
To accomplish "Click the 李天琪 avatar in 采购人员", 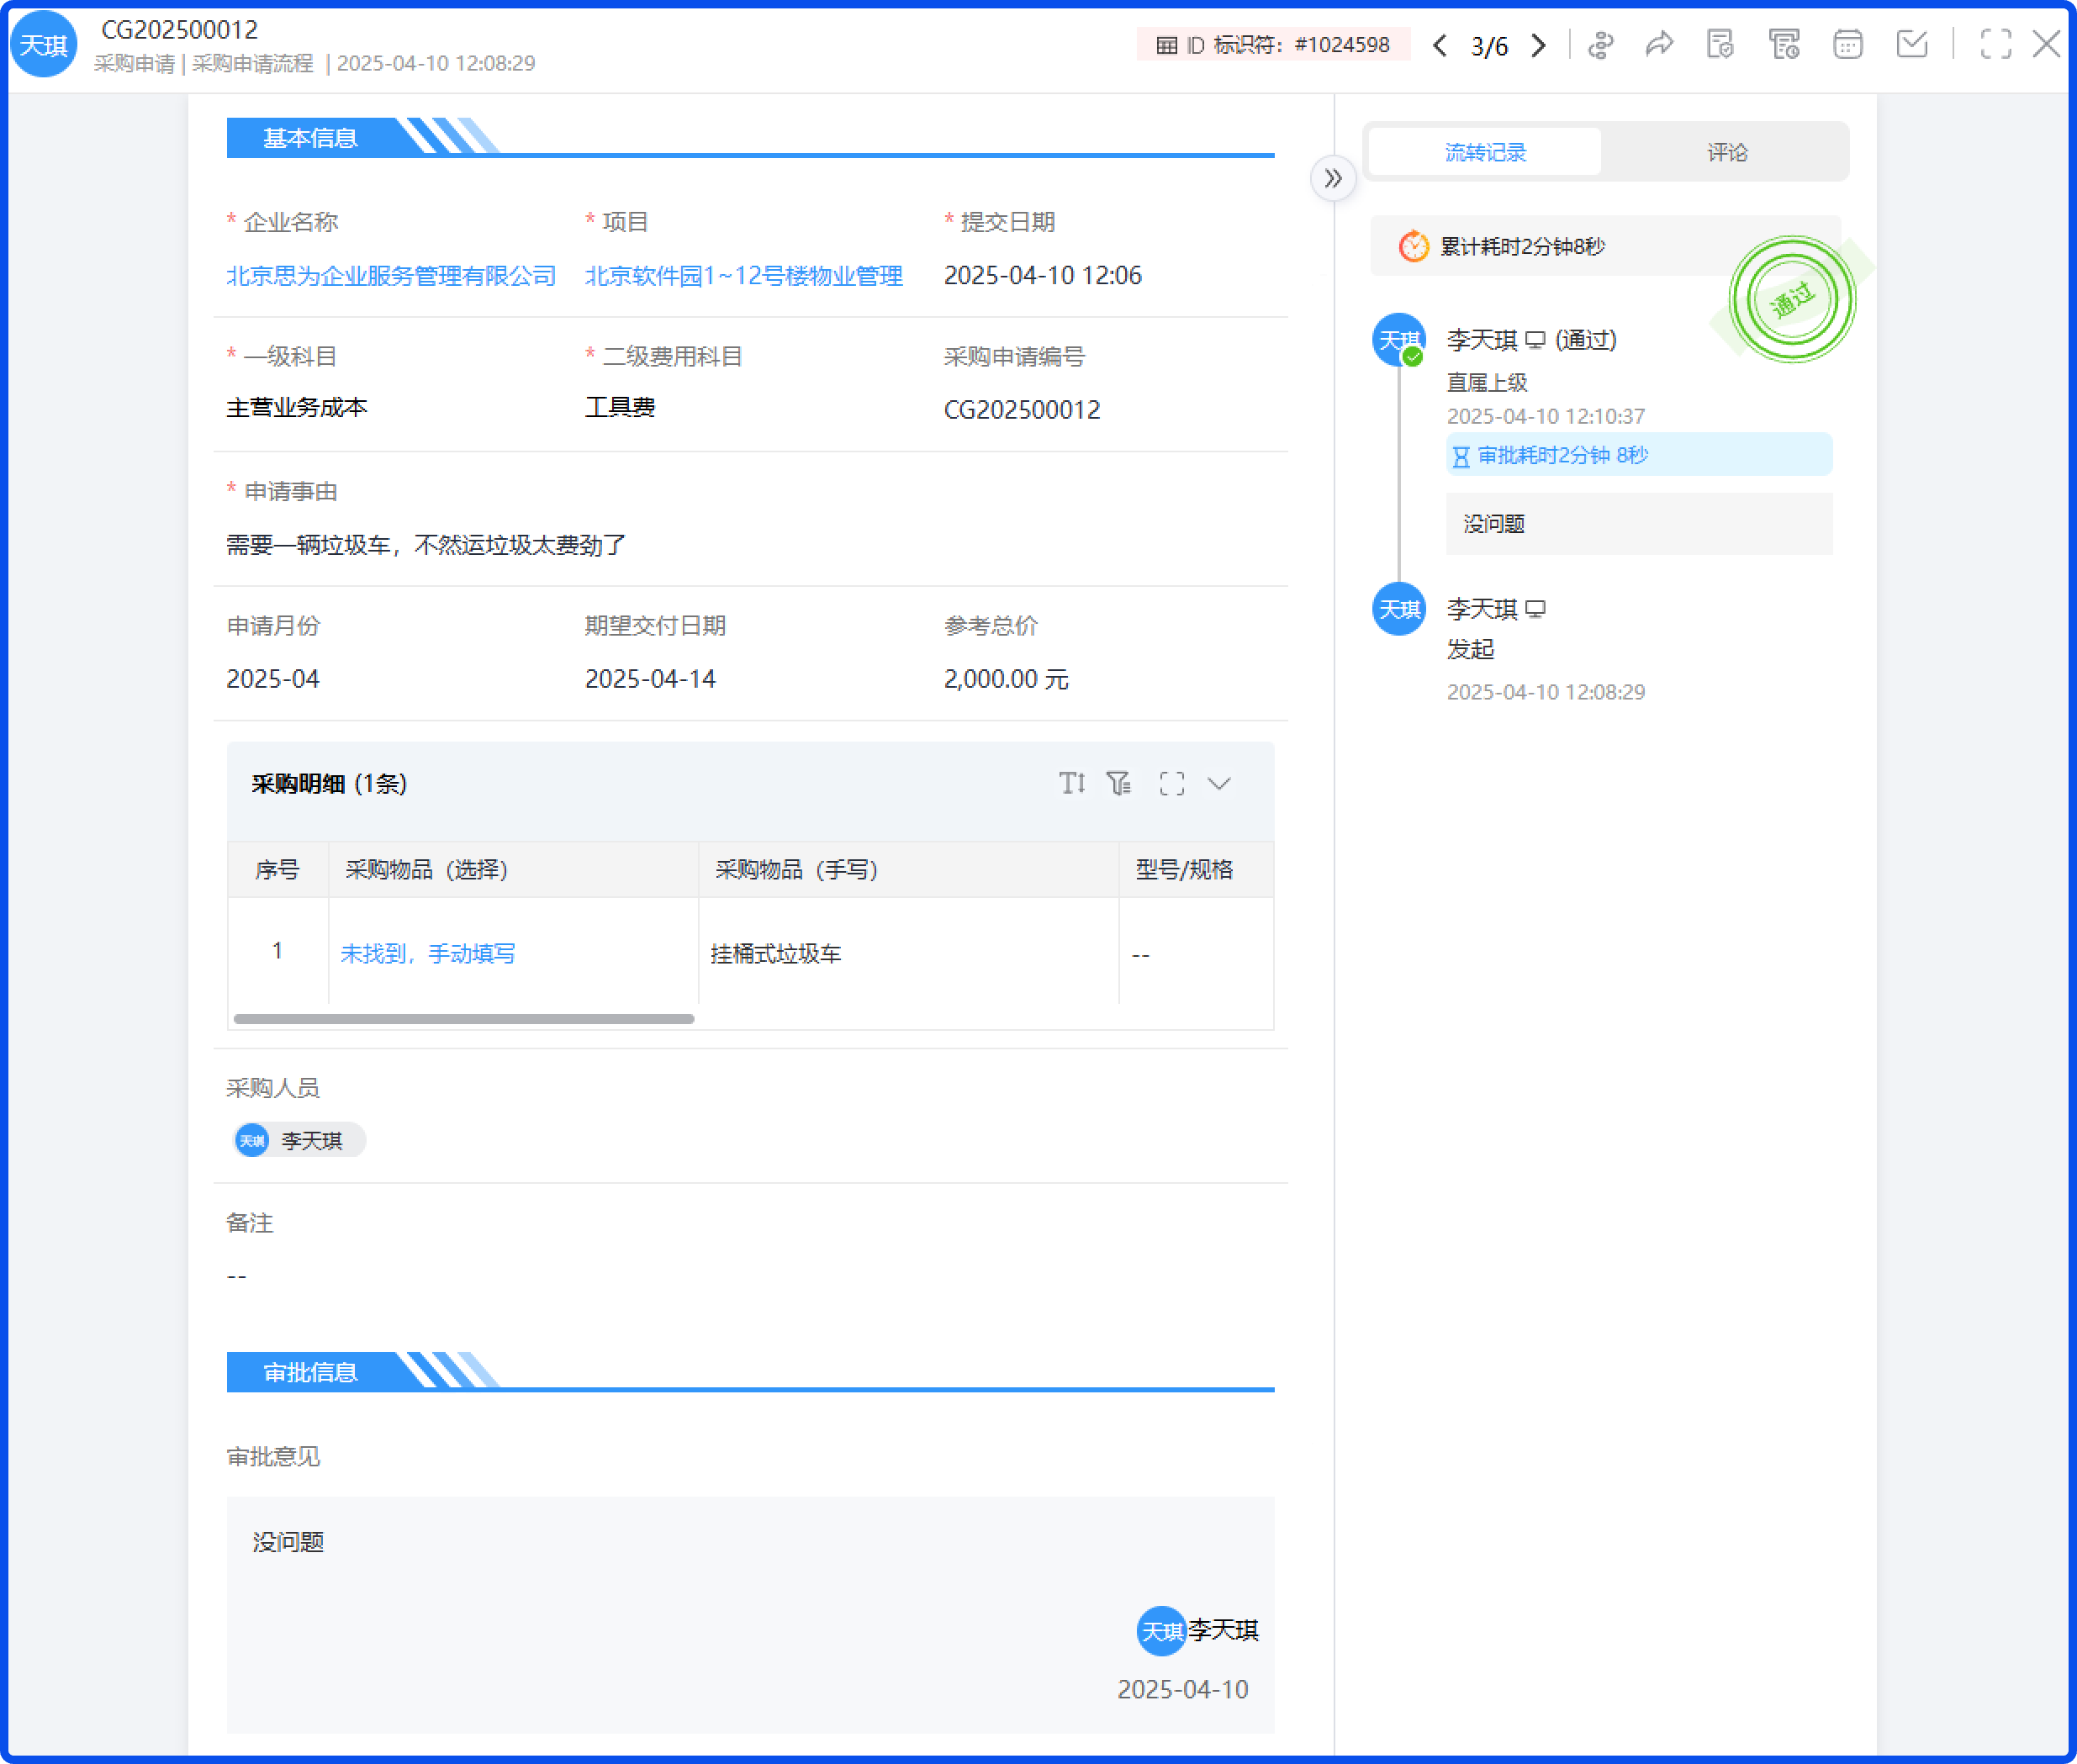I will click(x=251, y=1140).
